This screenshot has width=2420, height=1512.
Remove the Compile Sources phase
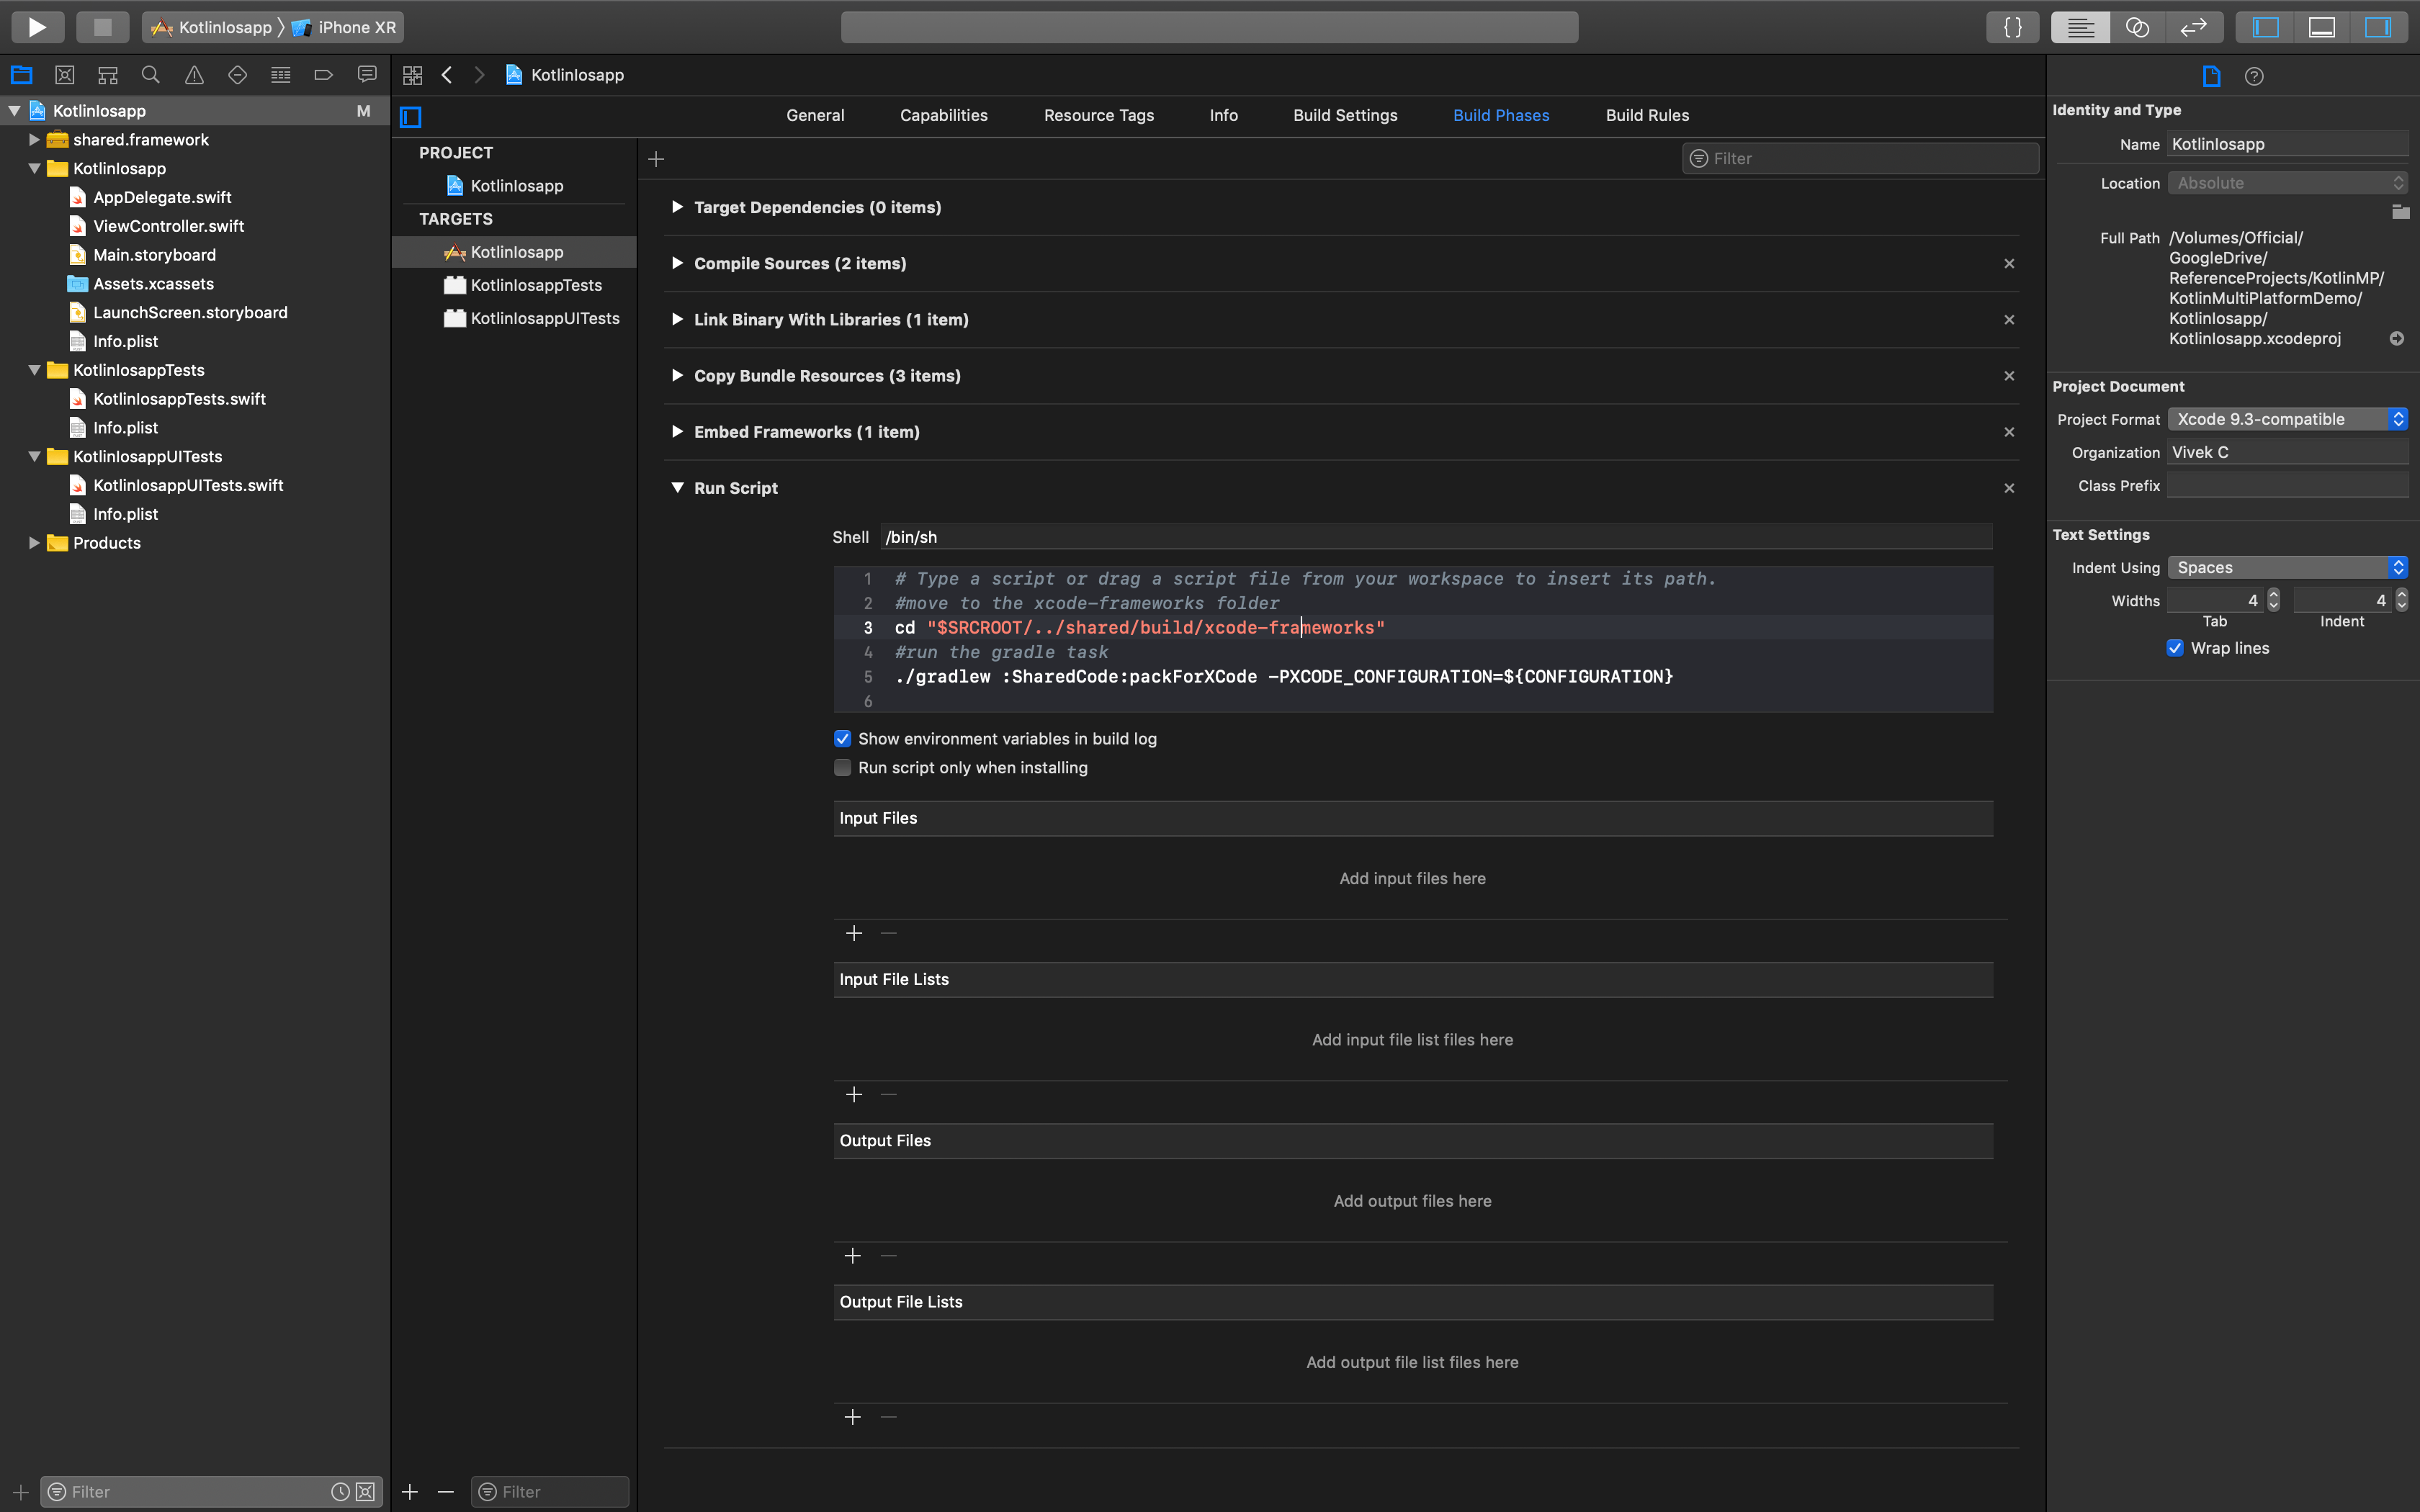pyautogui.click(x=2009, y=264)
